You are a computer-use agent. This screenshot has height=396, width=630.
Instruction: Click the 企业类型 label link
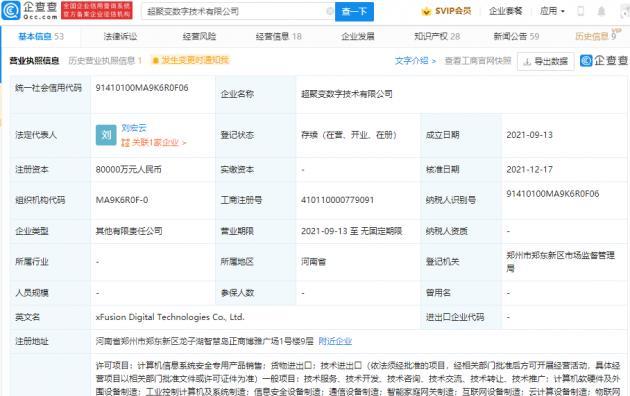click(x=32, y=231)
